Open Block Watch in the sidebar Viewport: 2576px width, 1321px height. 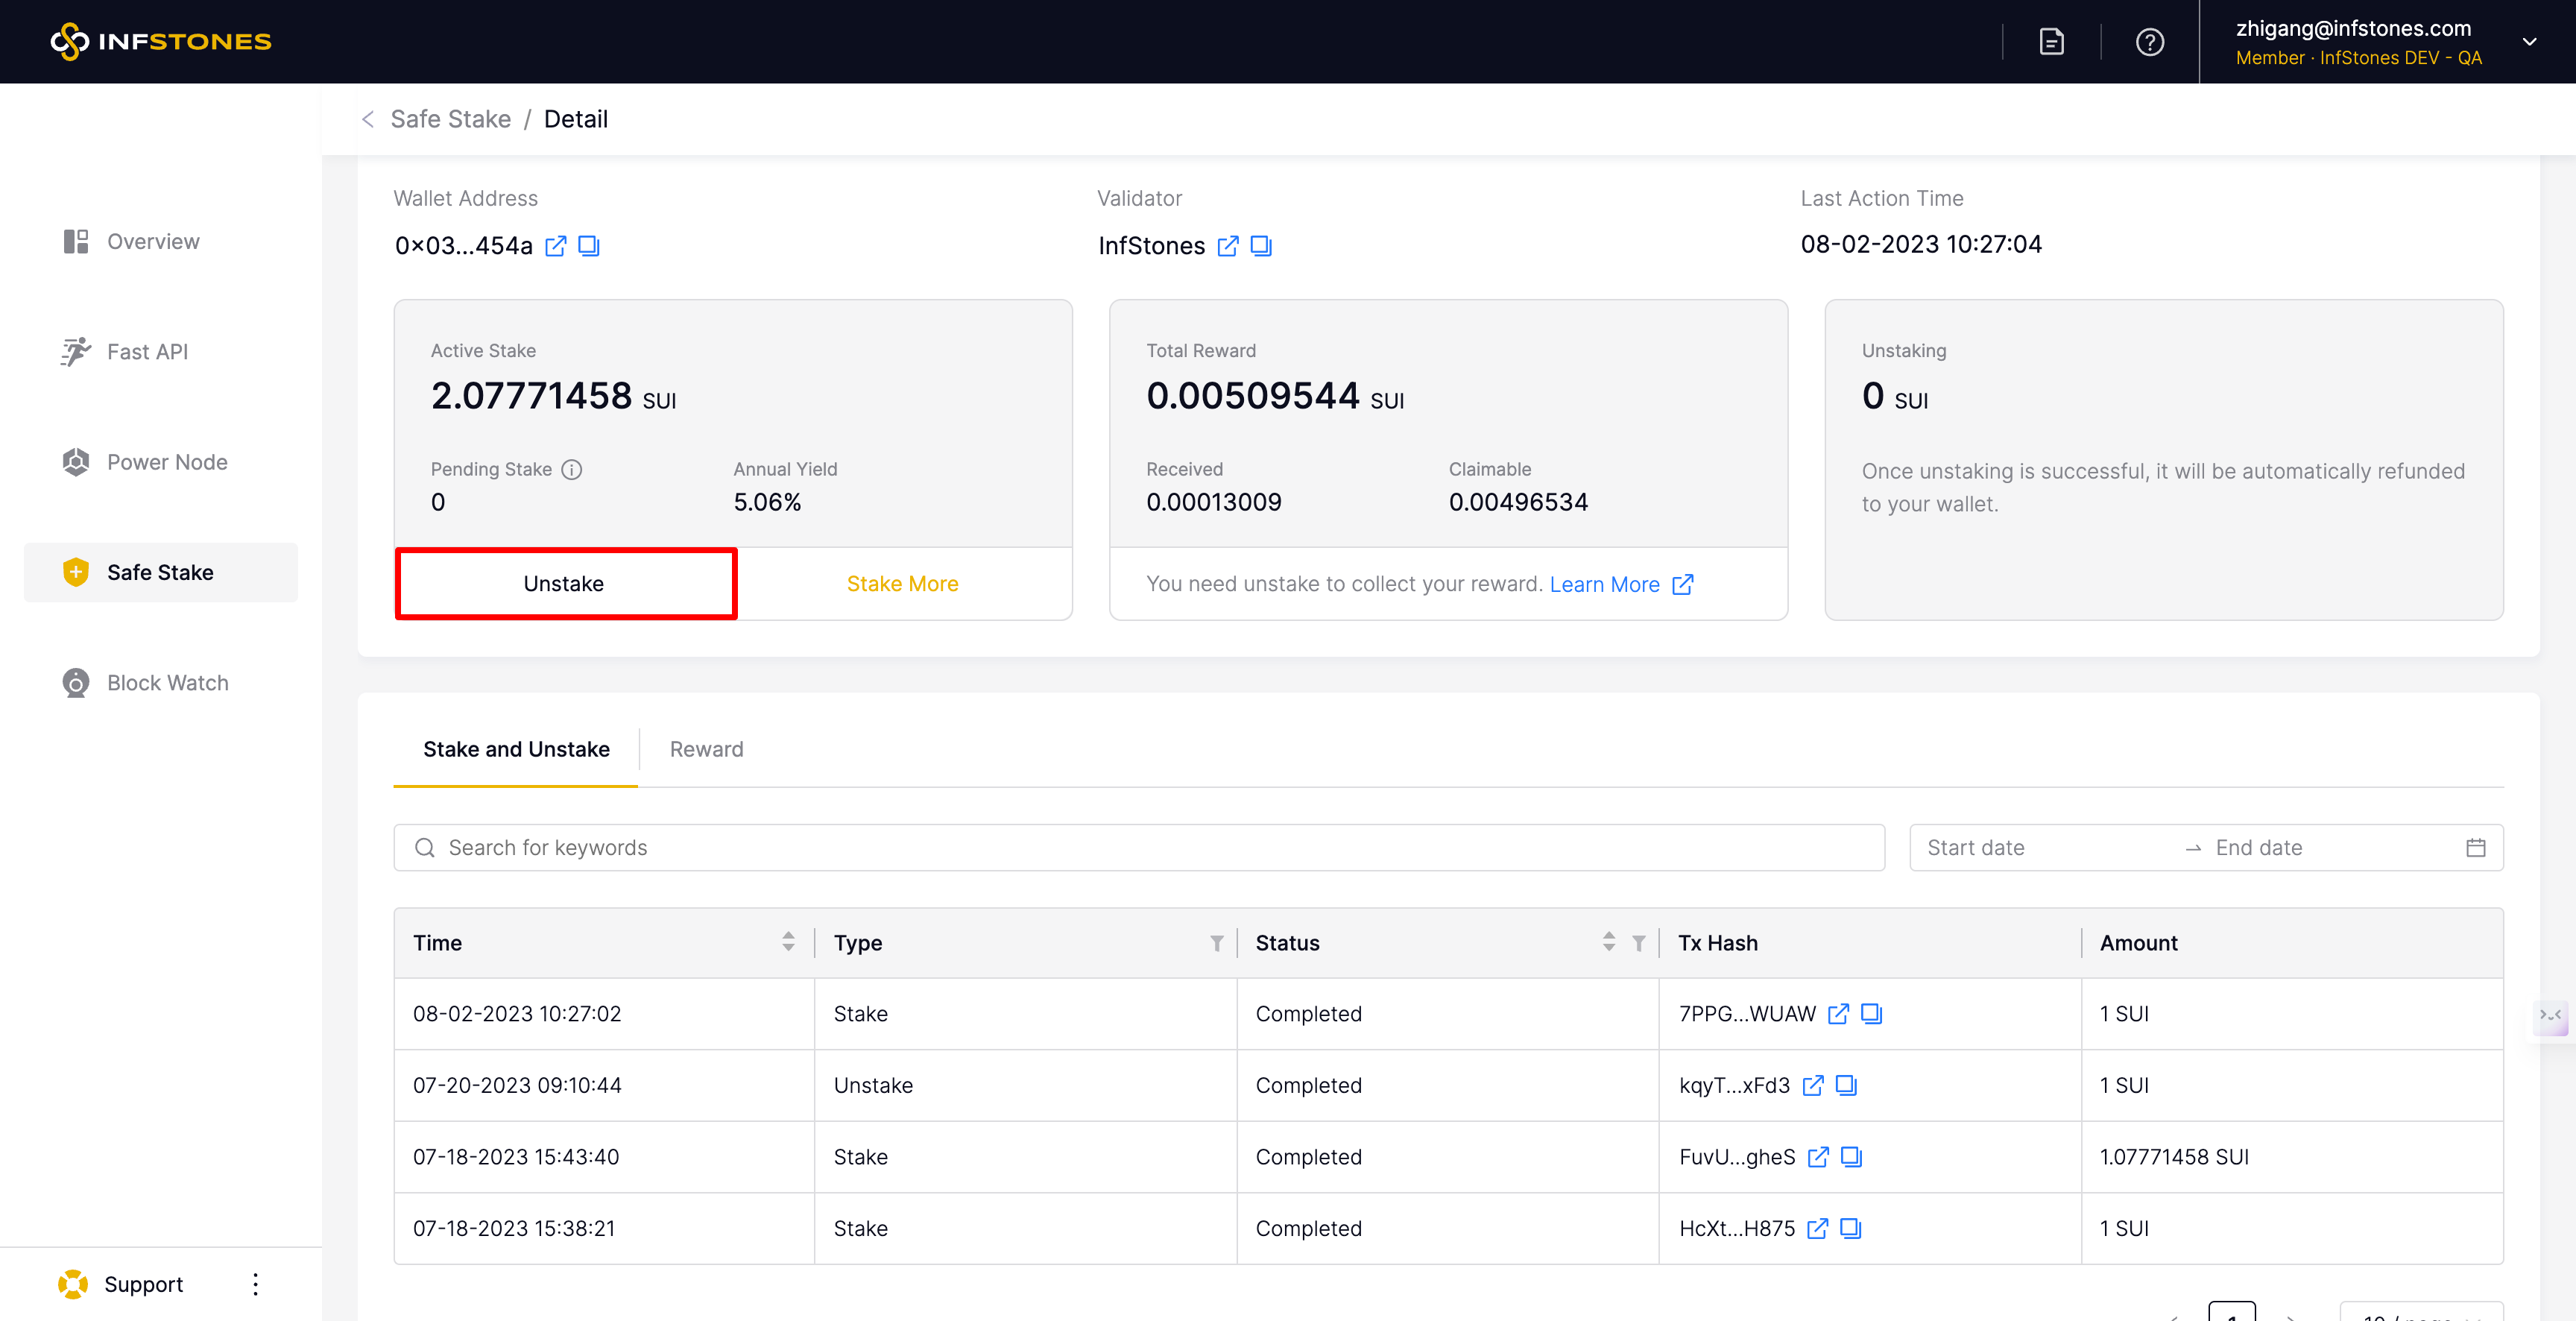coord(167,682)
